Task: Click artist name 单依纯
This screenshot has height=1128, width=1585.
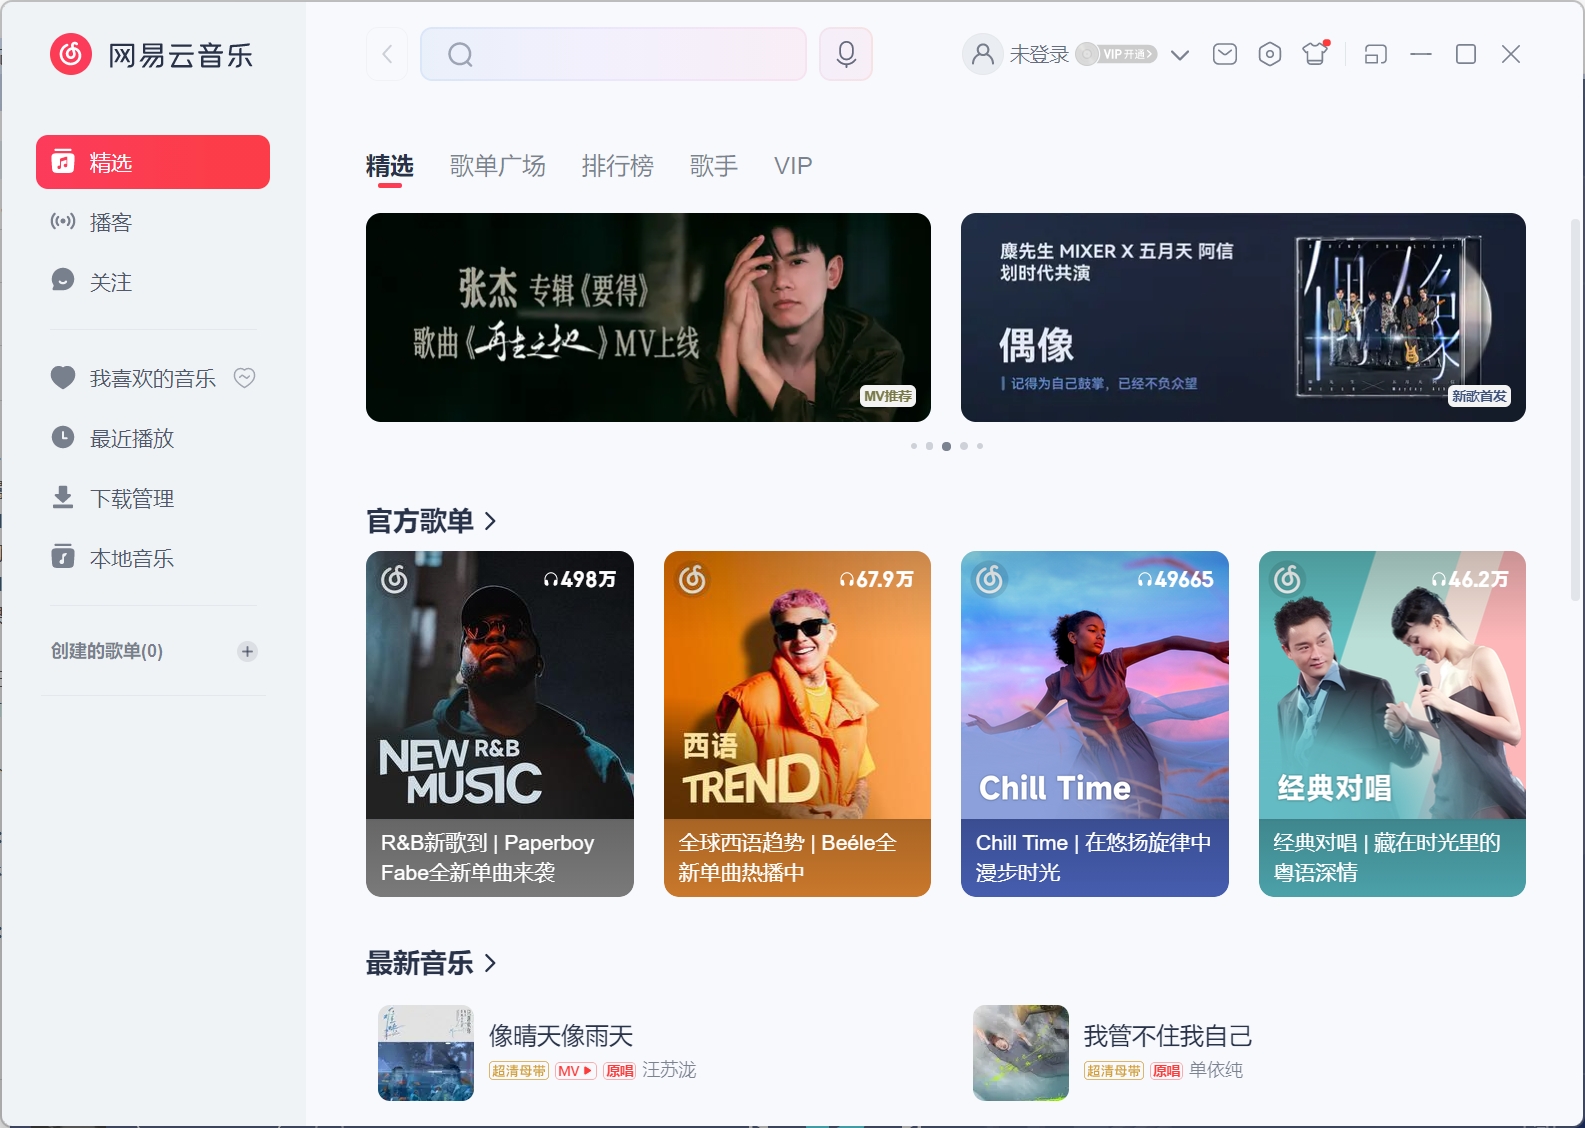Action: click(x=1216, y=1070)
